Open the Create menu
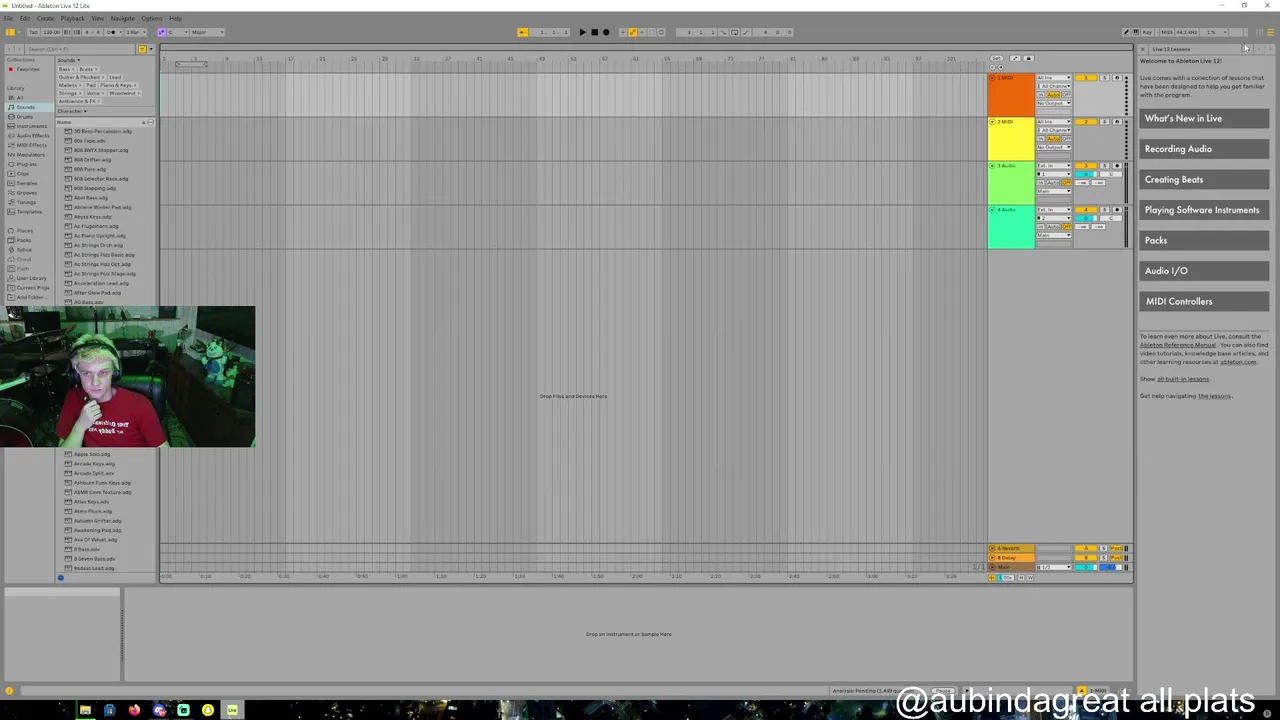 pos(45,18)
